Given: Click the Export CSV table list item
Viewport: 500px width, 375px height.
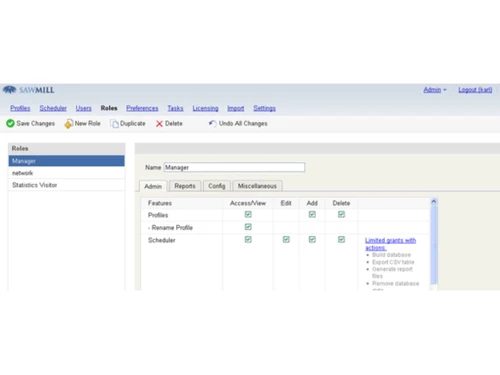Looking at the screenshot, I should click(x=393, y=262).
